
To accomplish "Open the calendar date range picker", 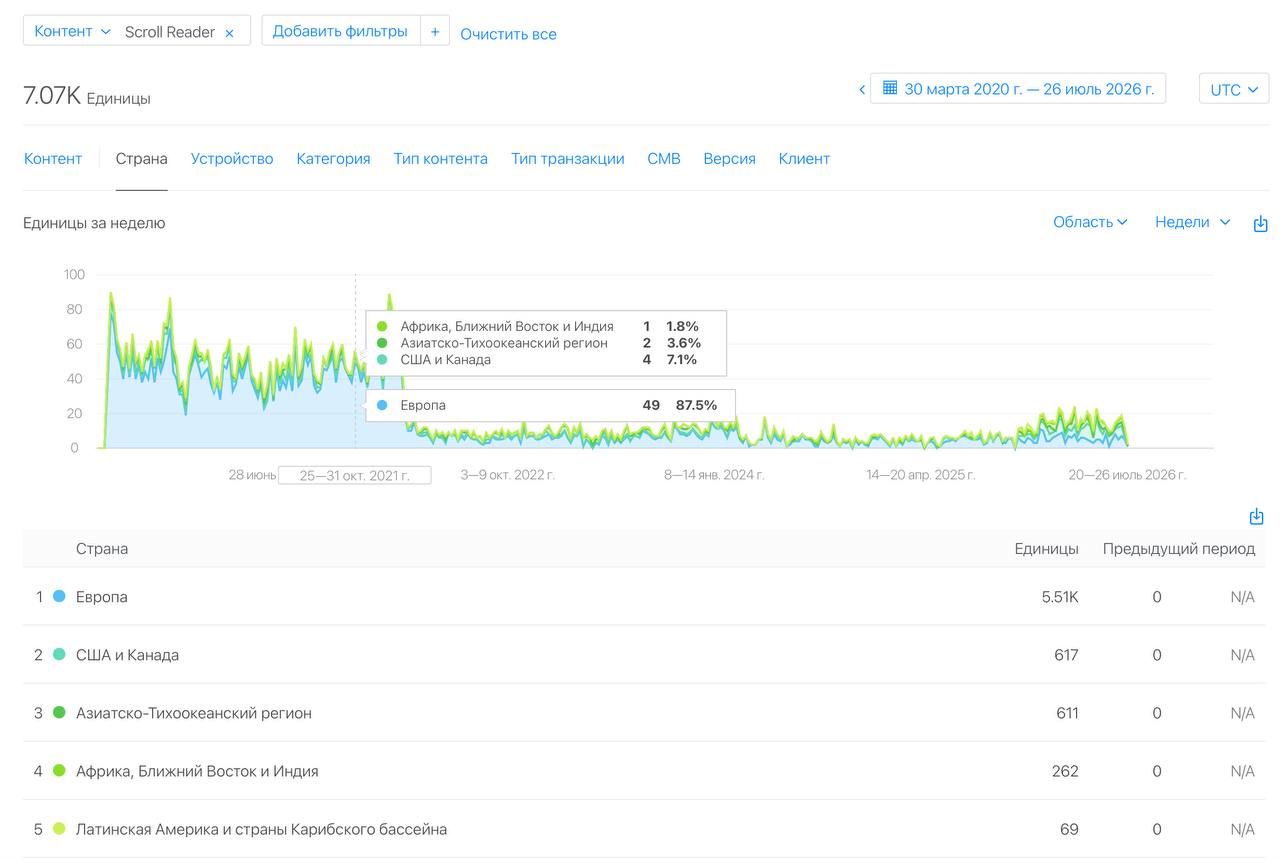I will [1018, 89].
